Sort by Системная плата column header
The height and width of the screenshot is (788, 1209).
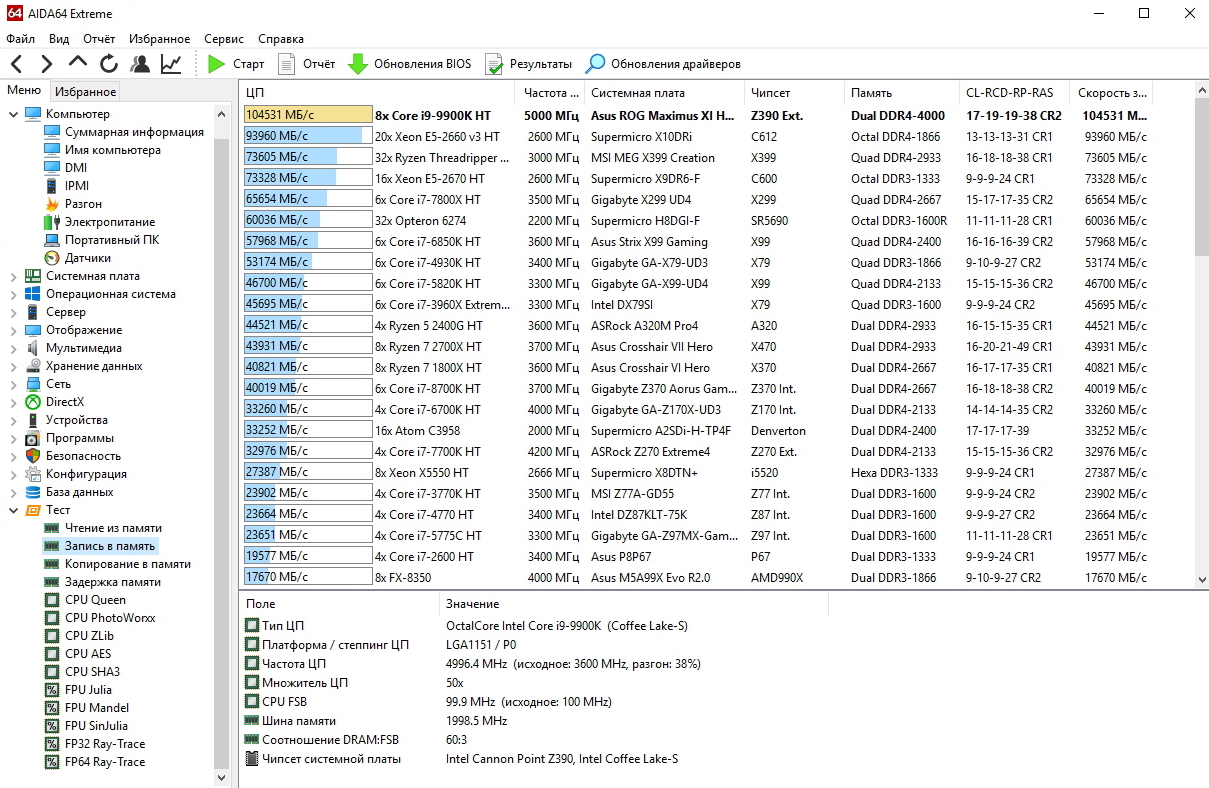pos(664,93)
